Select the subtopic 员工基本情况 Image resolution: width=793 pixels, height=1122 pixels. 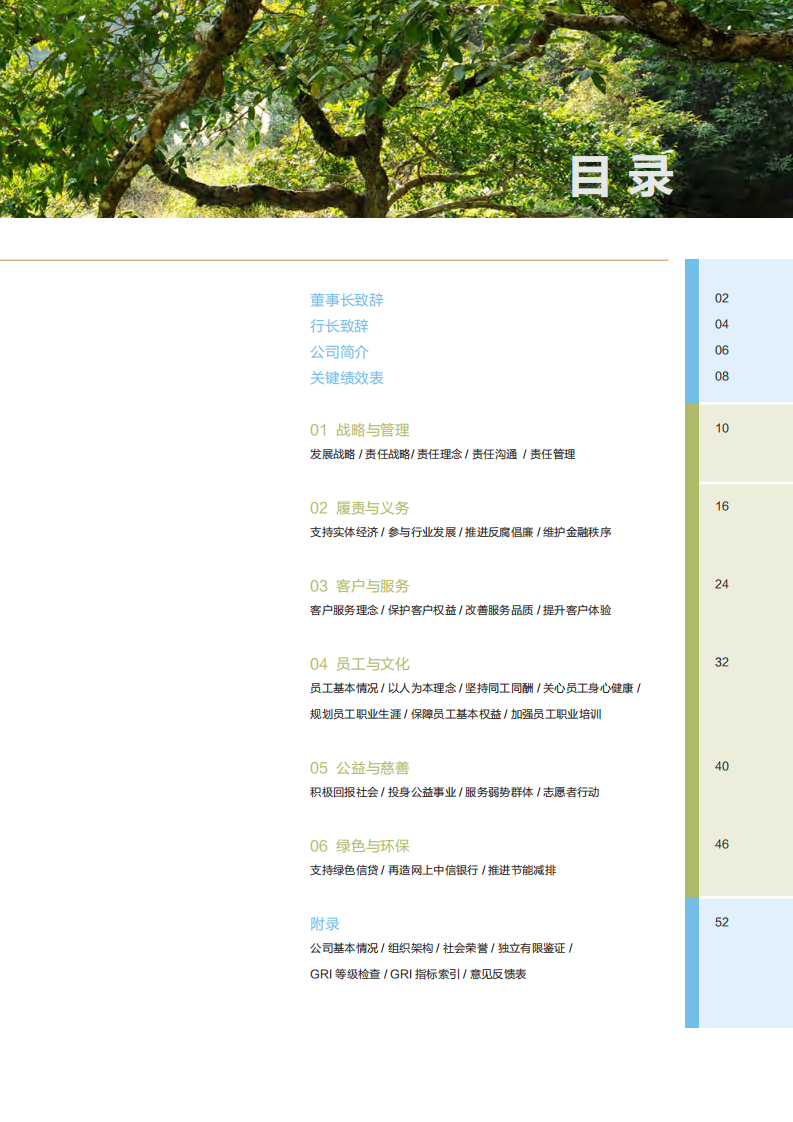[x=344, y=688]
